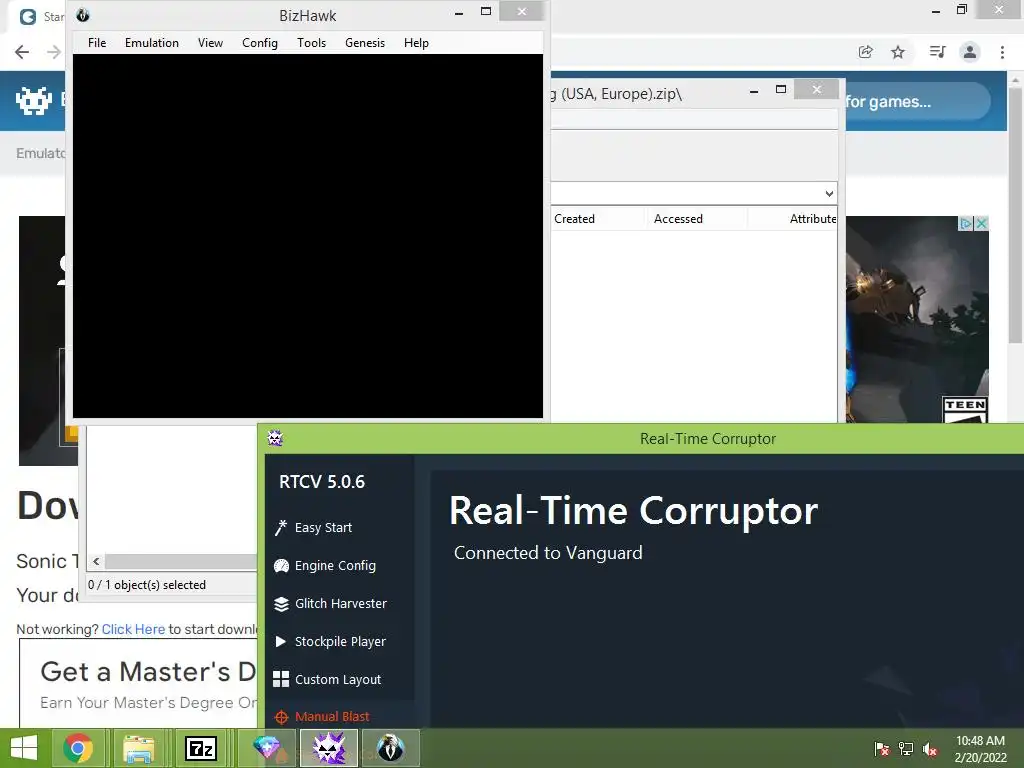Open the Tools menu in BizHawk
The height and width of the screenshot is (768, 1024).
pyautogui.click(x=312, y=43)
